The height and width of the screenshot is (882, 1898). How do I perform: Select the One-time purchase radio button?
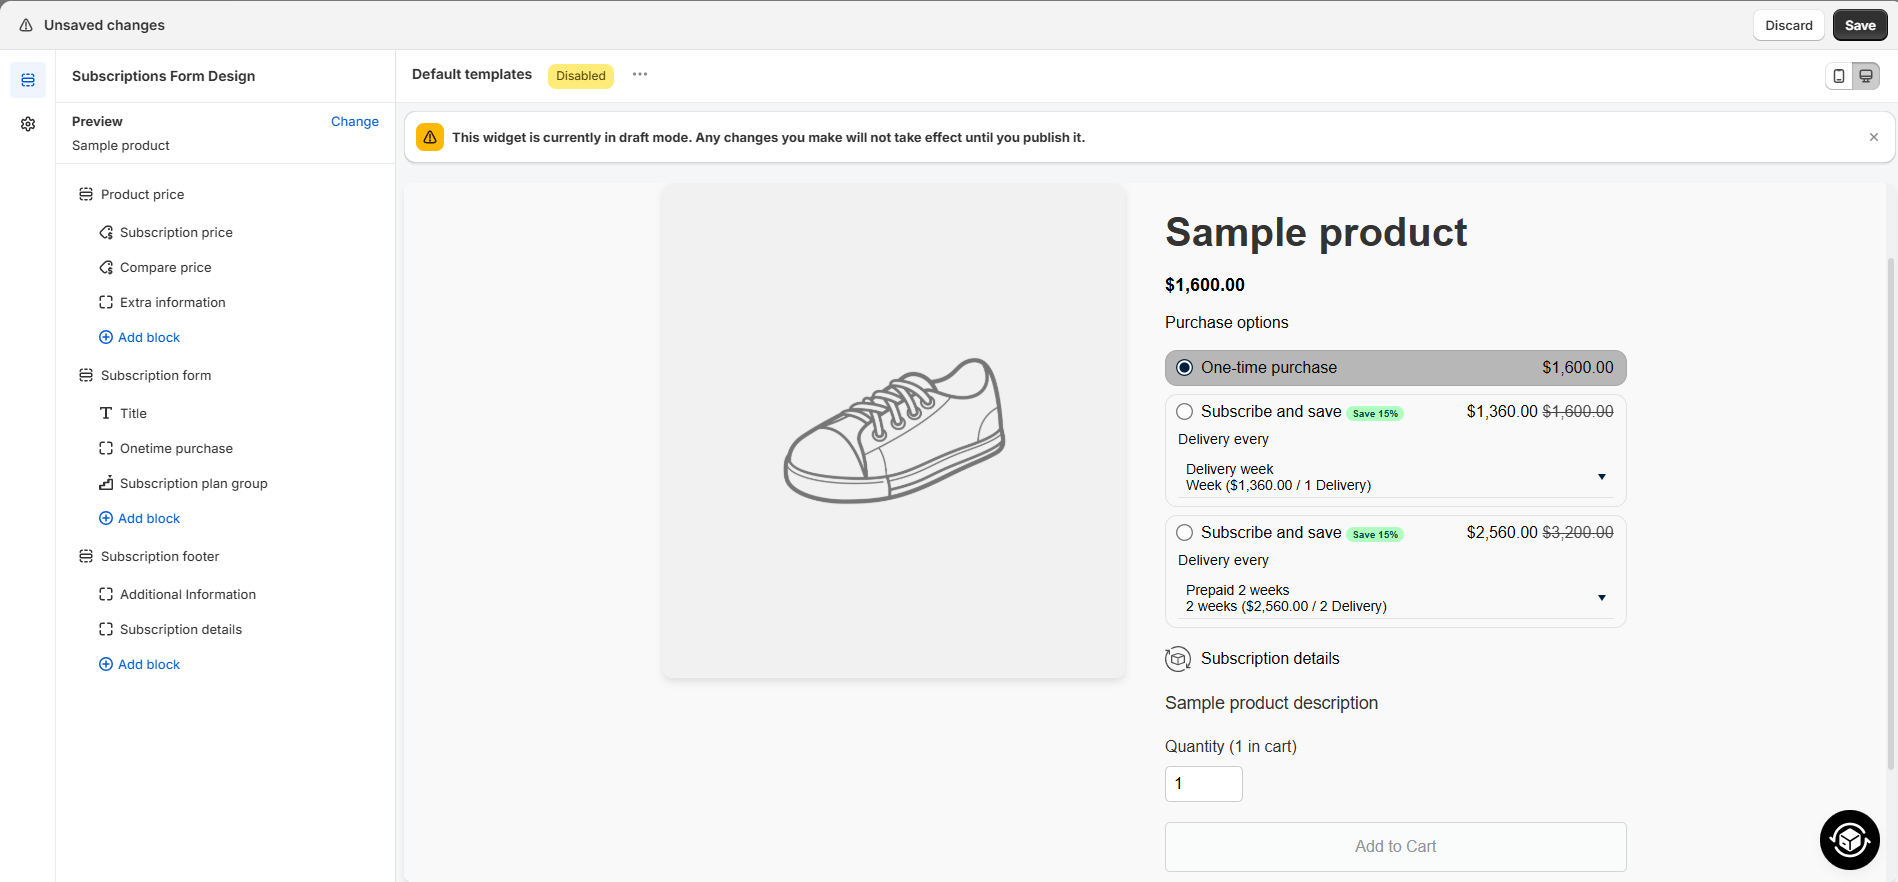(1185, 368)
